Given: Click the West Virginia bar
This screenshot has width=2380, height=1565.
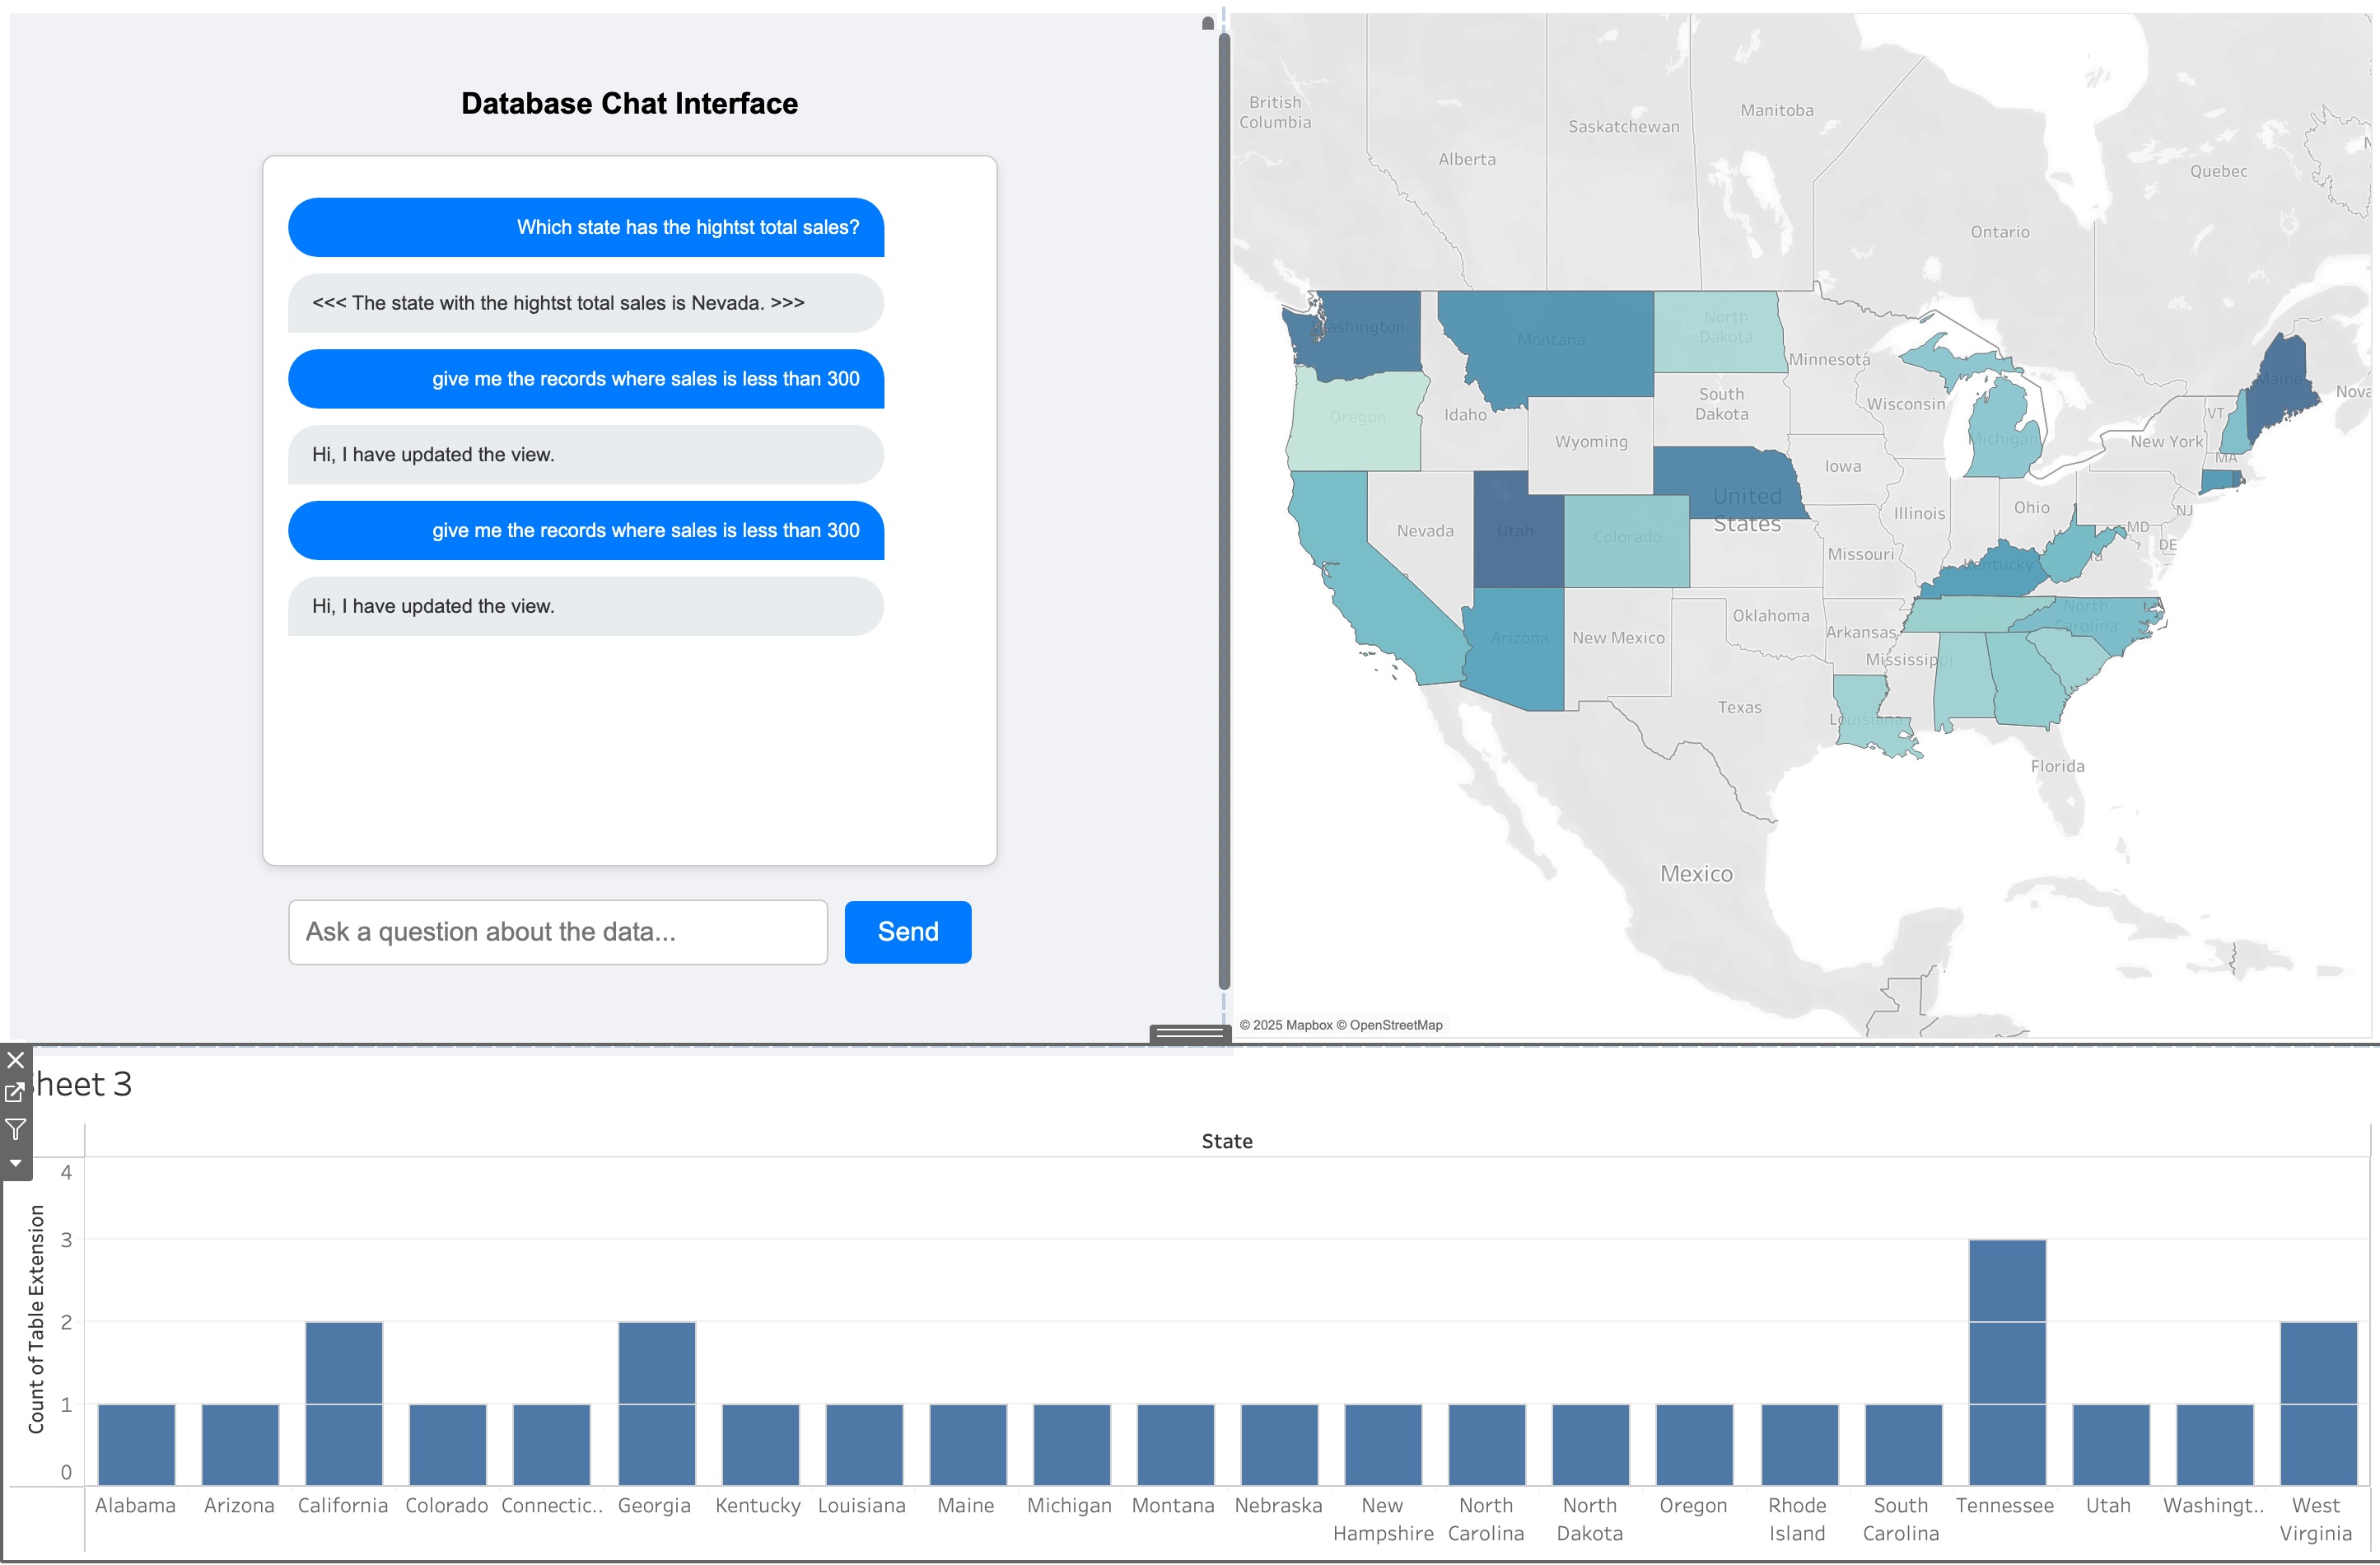Looking at the screenshot, I should [x=2317, y=1402].
